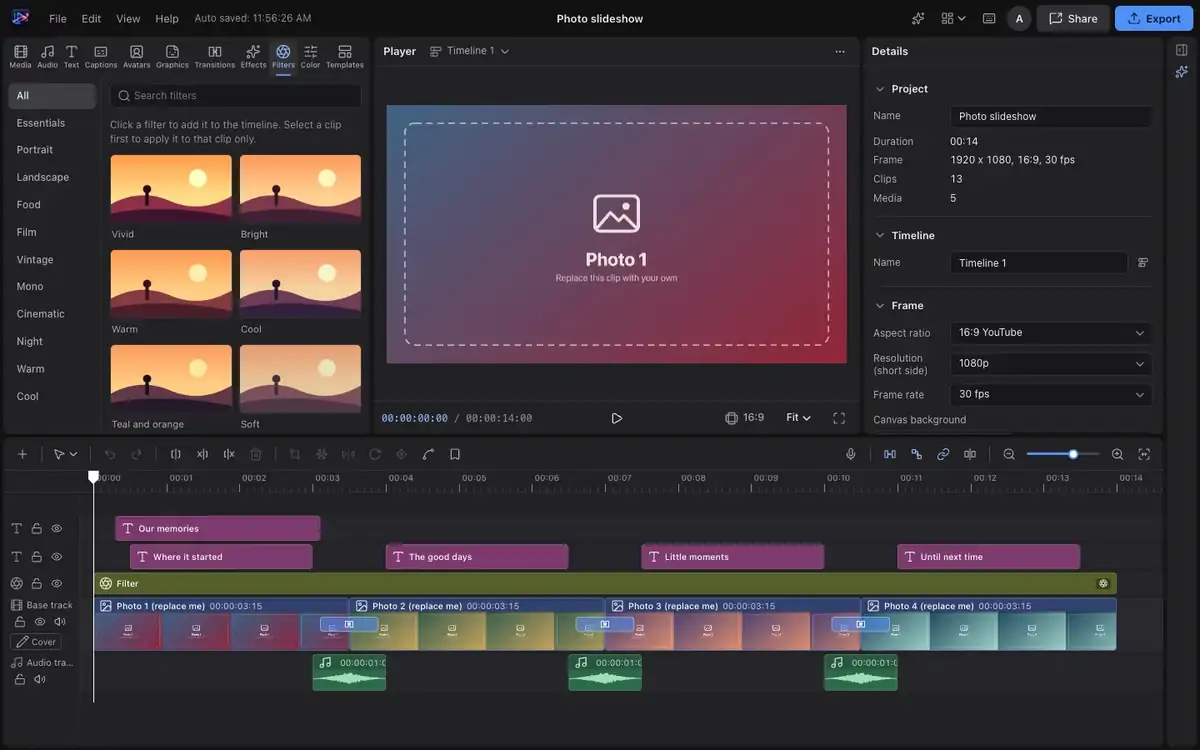Enter fullscreen in the Player
Image resolution: width=1200 pixels, height=750 pixels.
[839, 418]
